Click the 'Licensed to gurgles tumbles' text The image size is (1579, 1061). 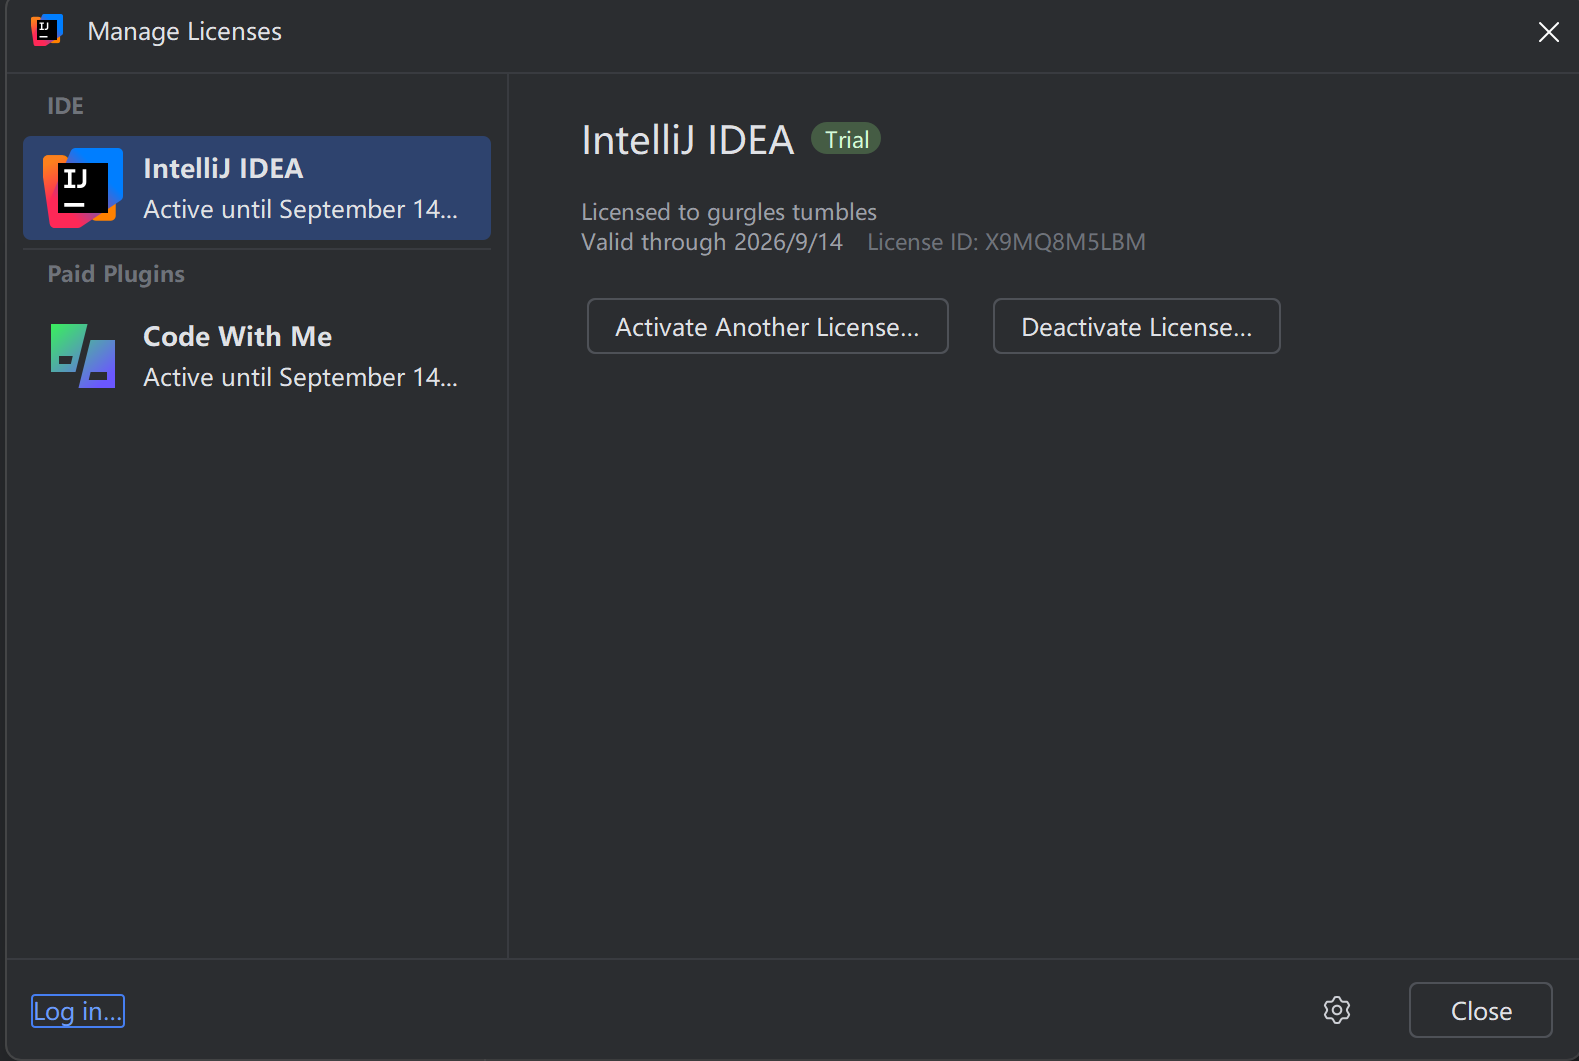(x=729, y=212)
